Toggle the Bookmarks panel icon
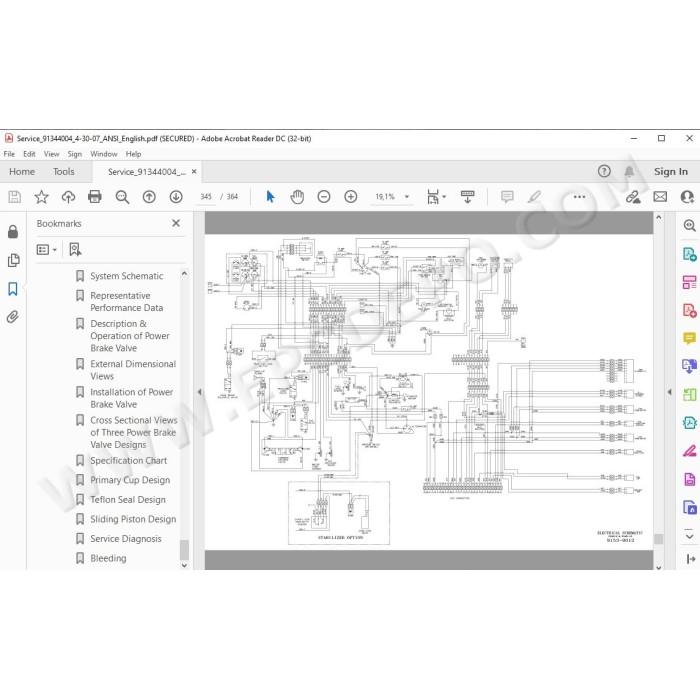700x700 pixels. tap(13, 289)
